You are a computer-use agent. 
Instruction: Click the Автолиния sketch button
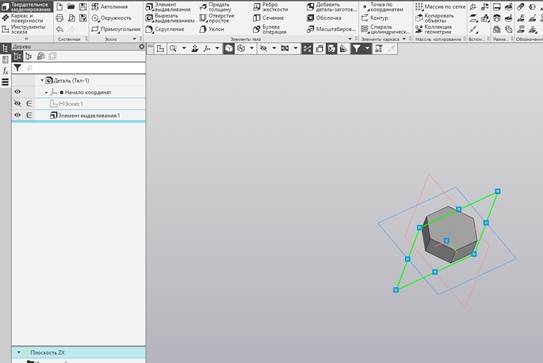(110, 7)
